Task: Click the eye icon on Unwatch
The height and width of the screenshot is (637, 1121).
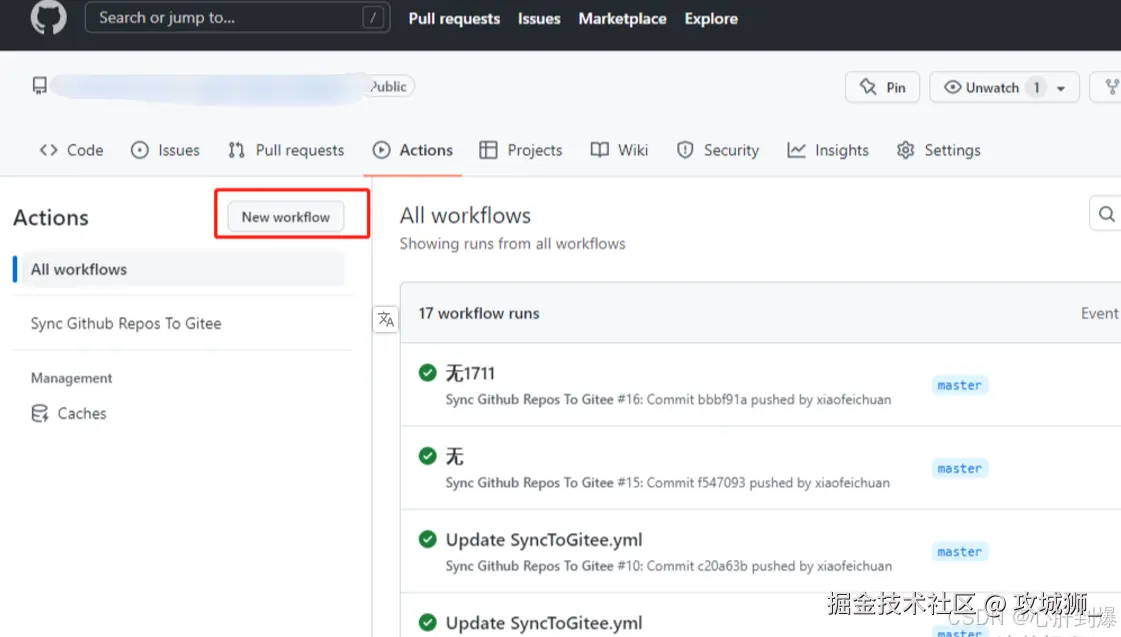Action: click(952, 87)
